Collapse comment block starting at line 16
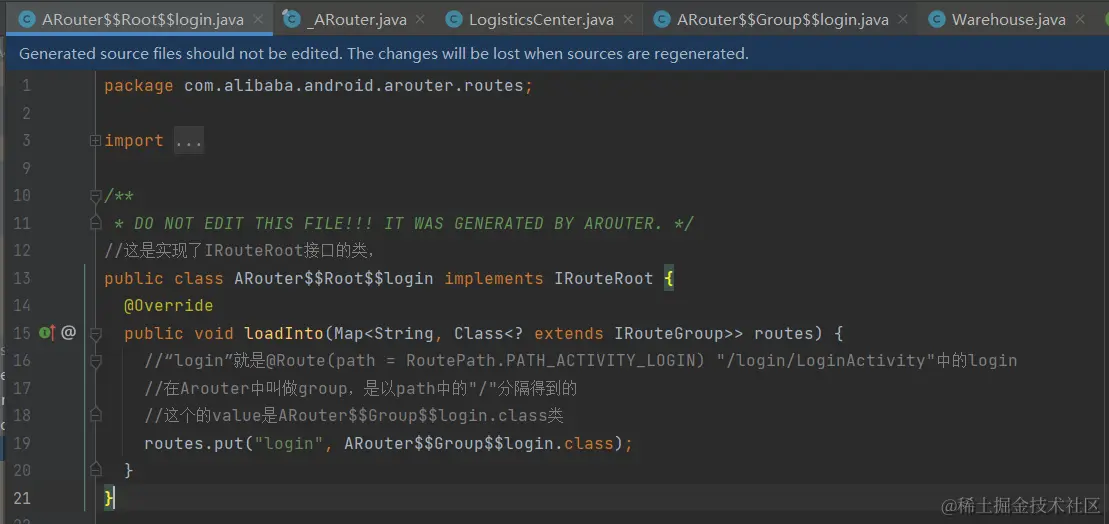 (x=95, y=361)
